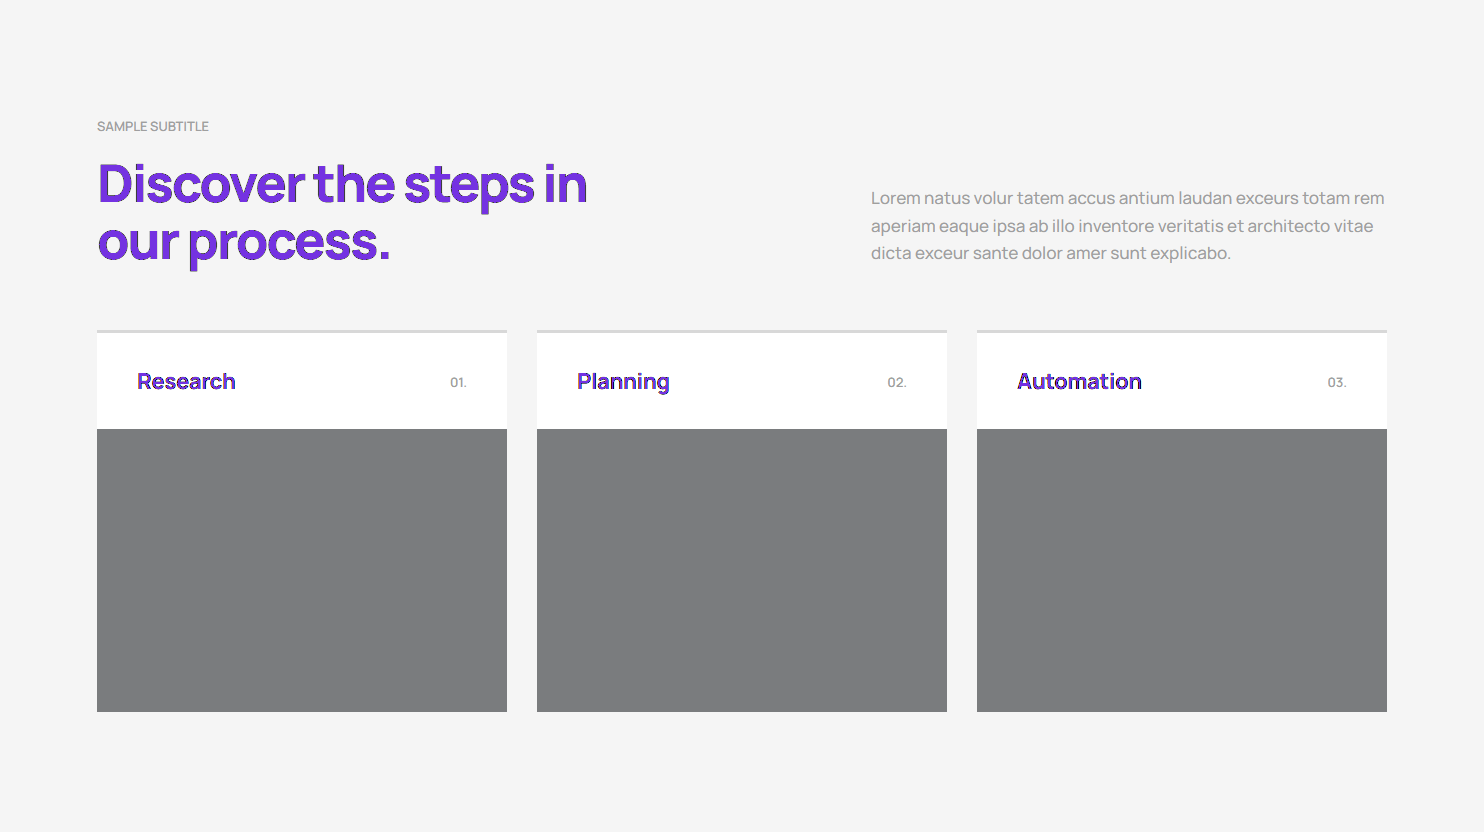Click the word "steps" in the headline
The image size is (1484, 832).
(x=469, y=187)
